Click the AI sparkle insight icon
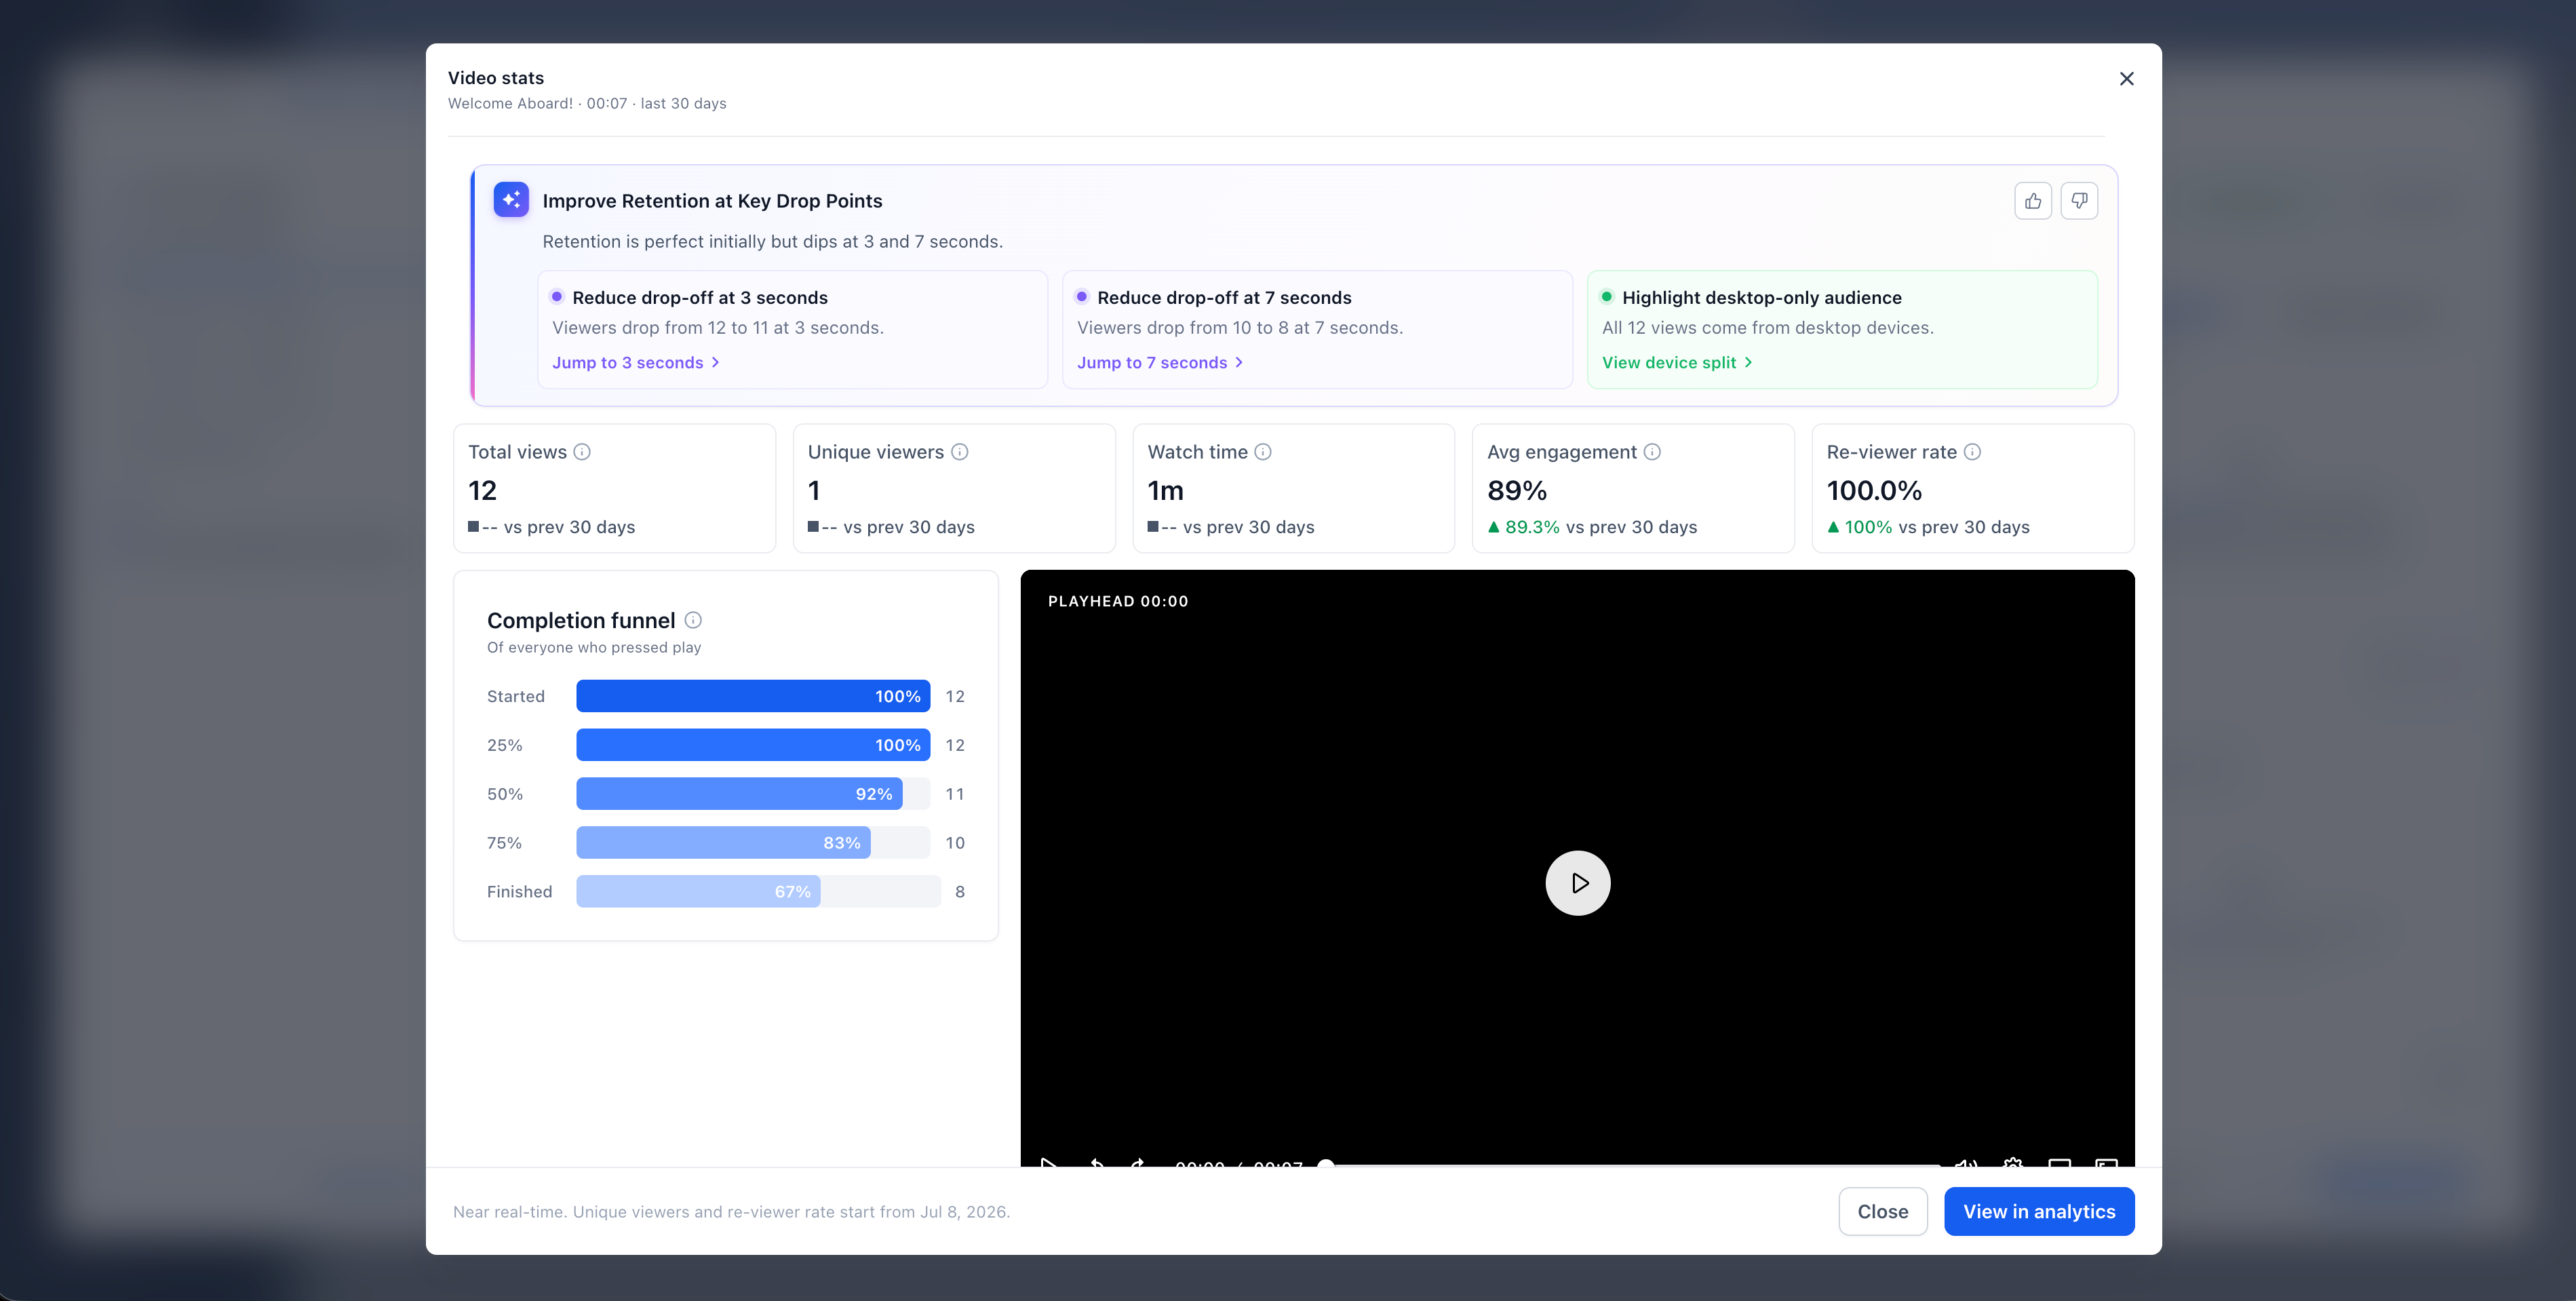Screen dimensions: 2576x1301 tap(511, 200)
